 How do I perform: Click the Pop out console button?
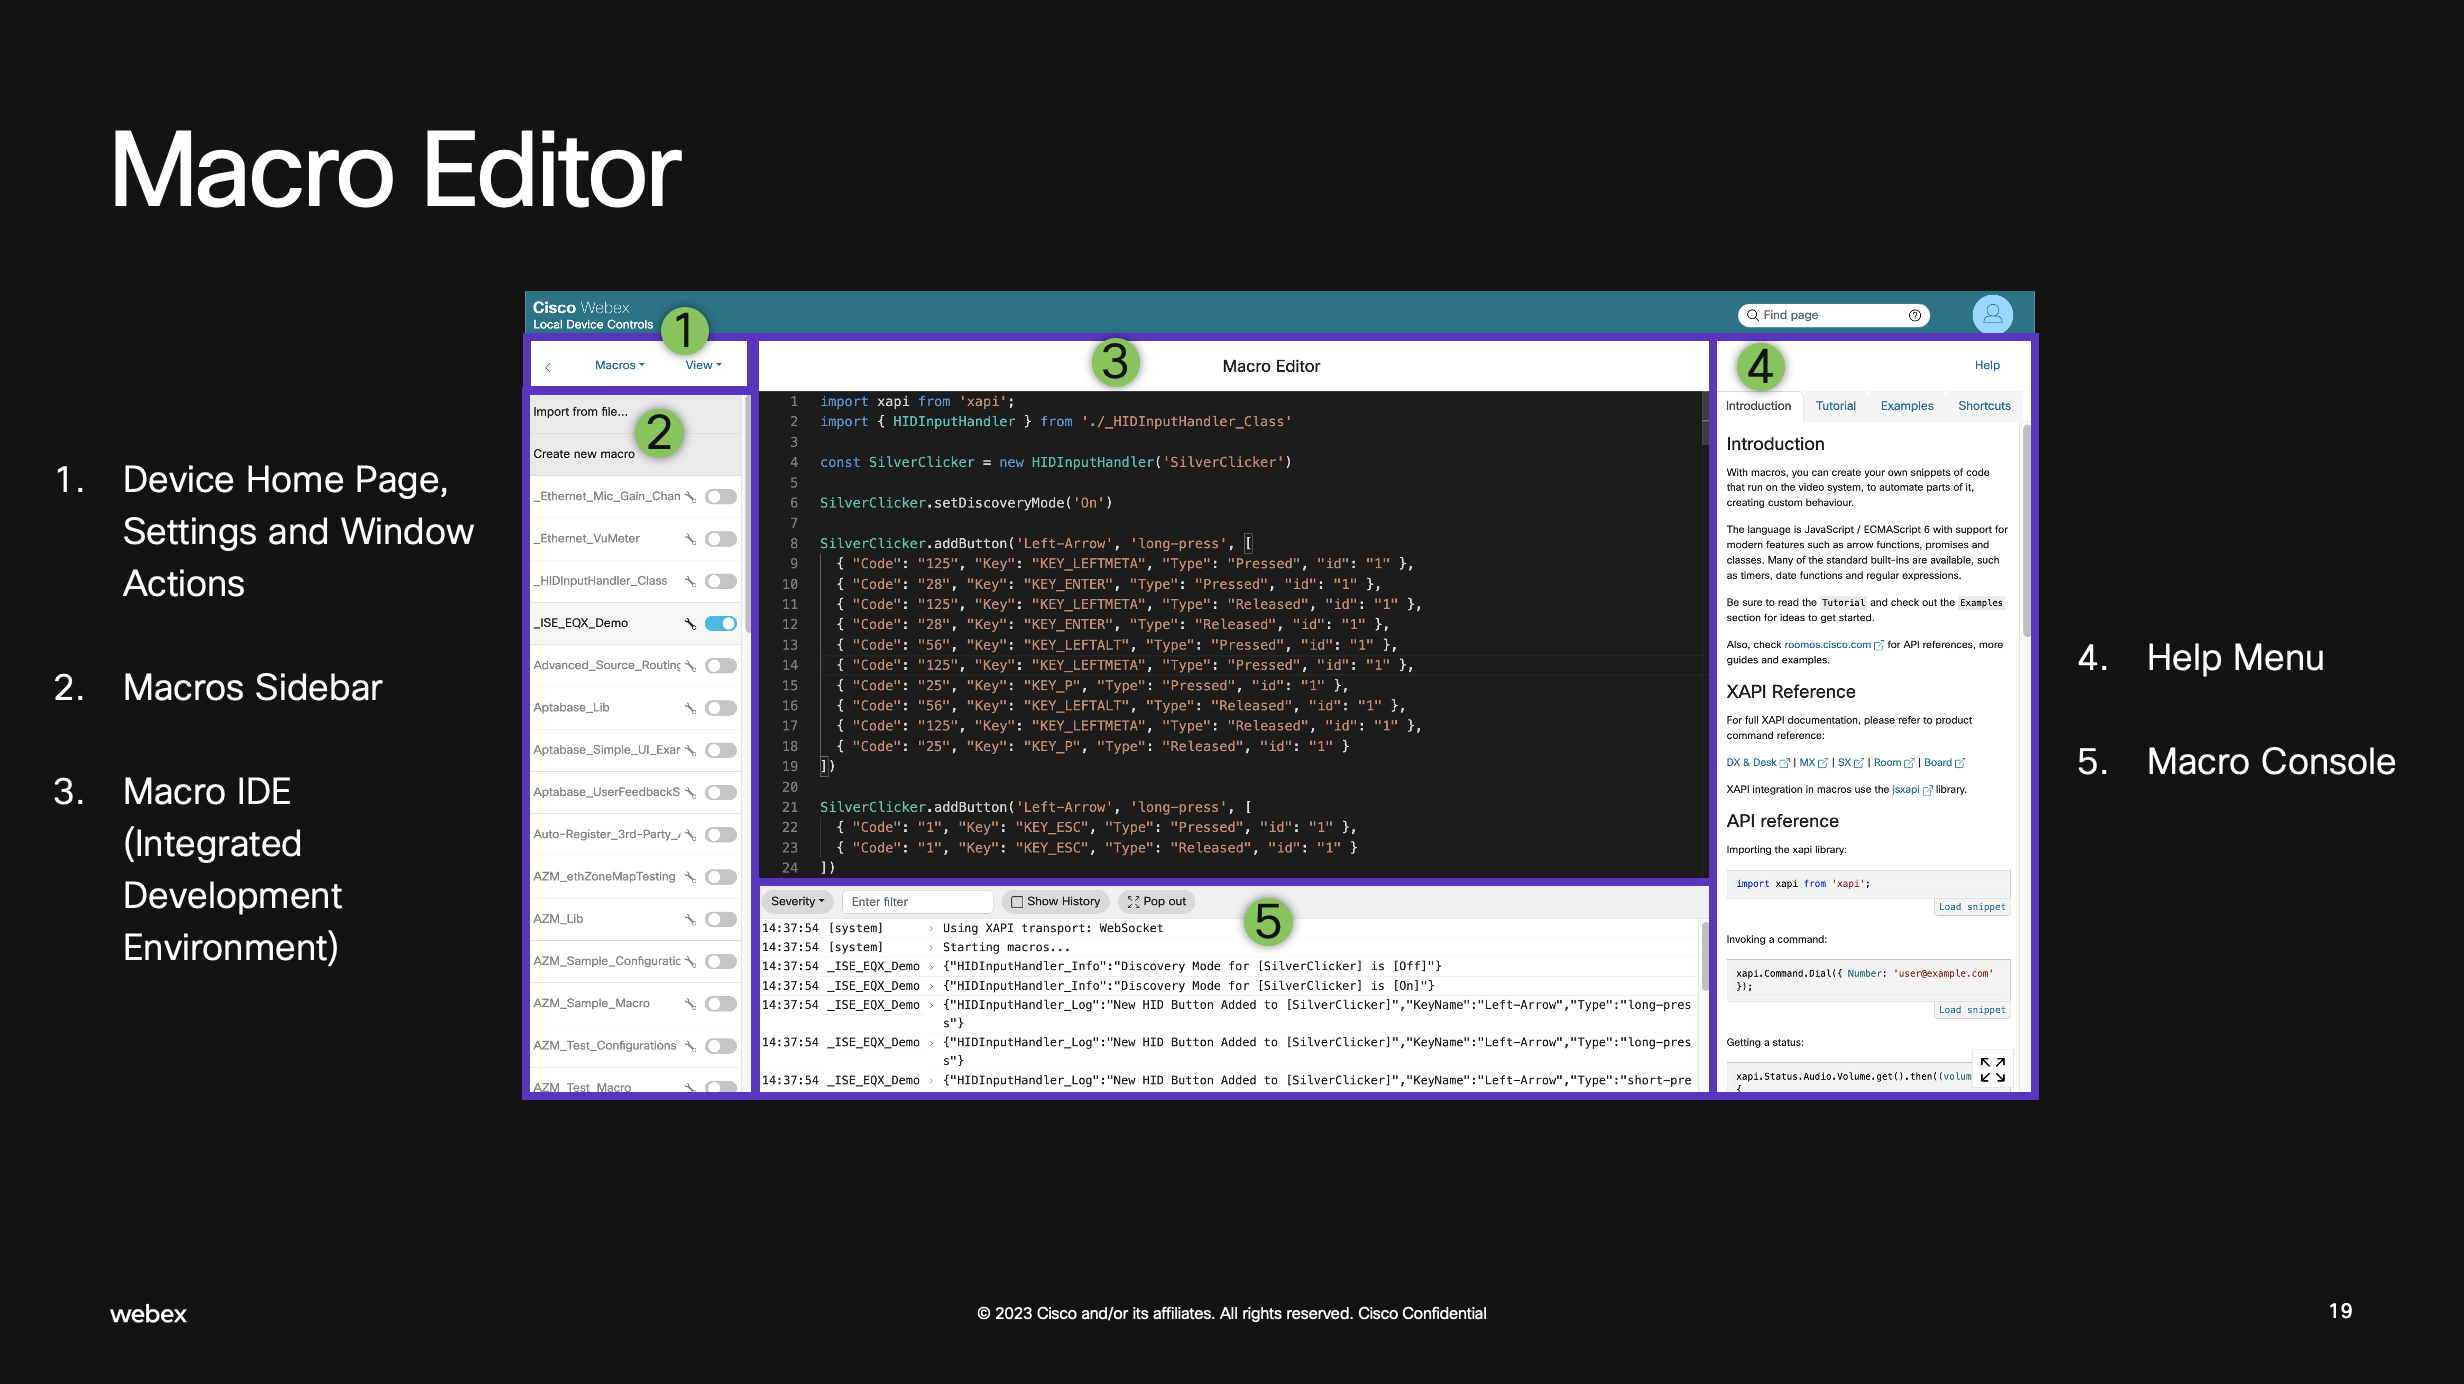(x=1157, y=901)
